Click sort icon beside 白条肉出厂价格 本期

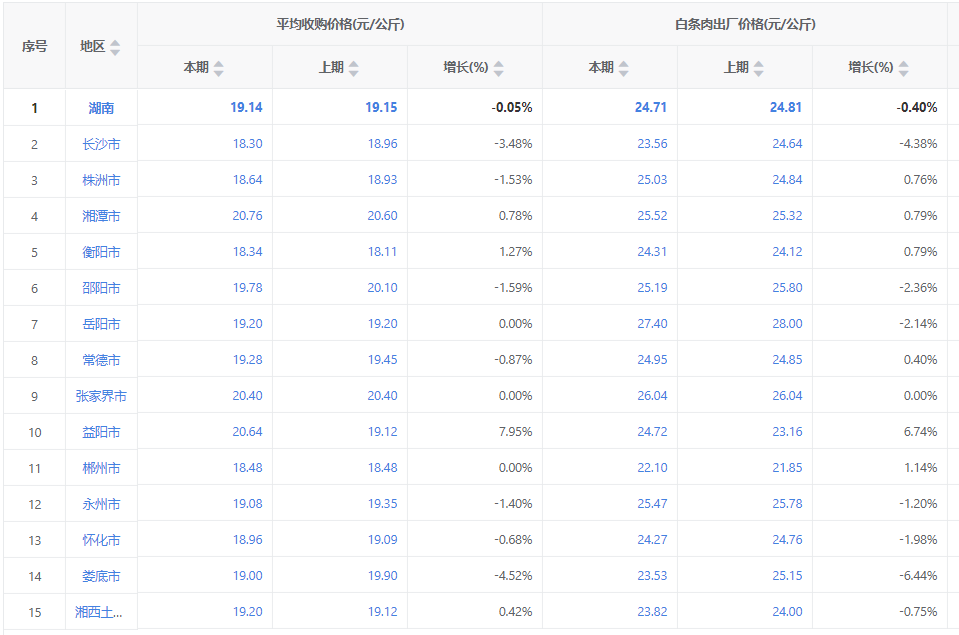click(624, 68)
